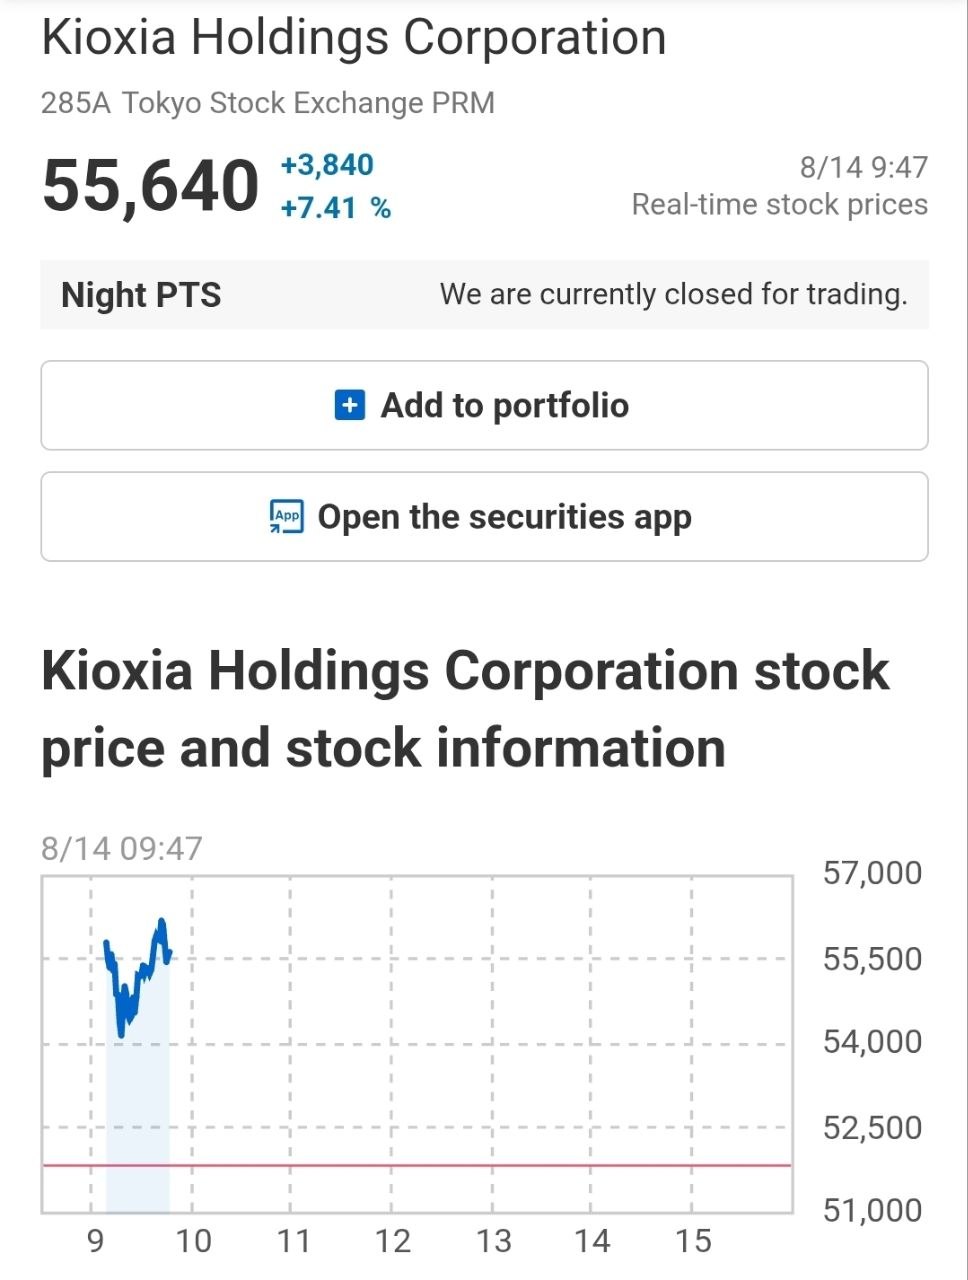The width and height of the screenshot is (968, 1280).
Task: Select the Night PTS label
Action: pos(141,295)
